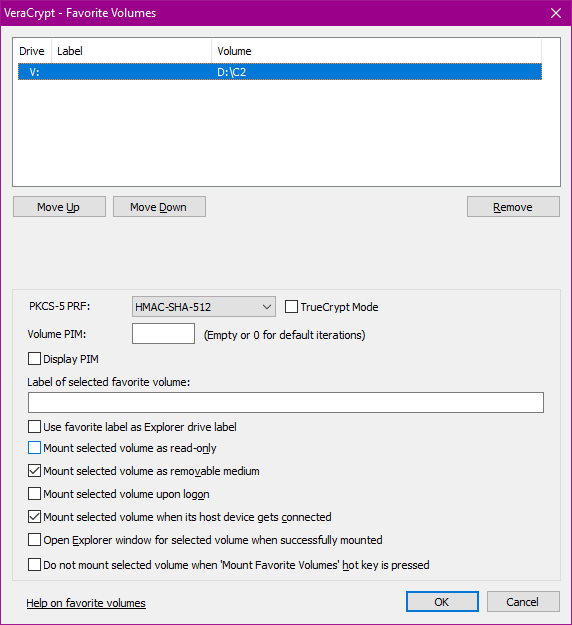The height and width of the screenshot is (625, 572).
Task: Enable Mount selected volume upon logon
Action: 34,494
